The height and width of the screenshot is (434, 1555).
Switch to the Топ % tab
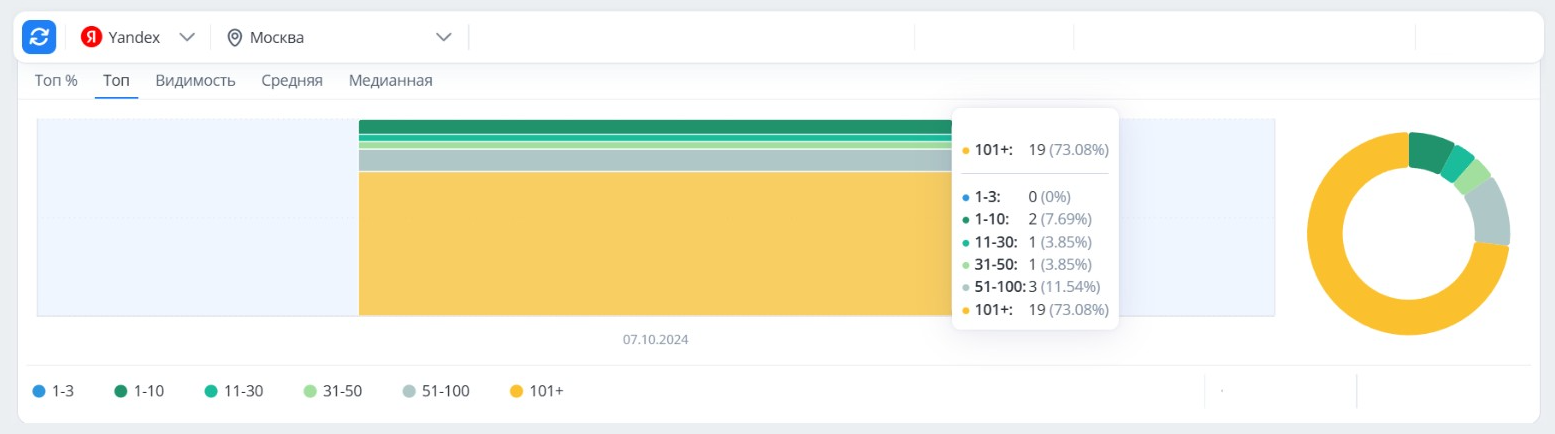(x=56, y=81)
